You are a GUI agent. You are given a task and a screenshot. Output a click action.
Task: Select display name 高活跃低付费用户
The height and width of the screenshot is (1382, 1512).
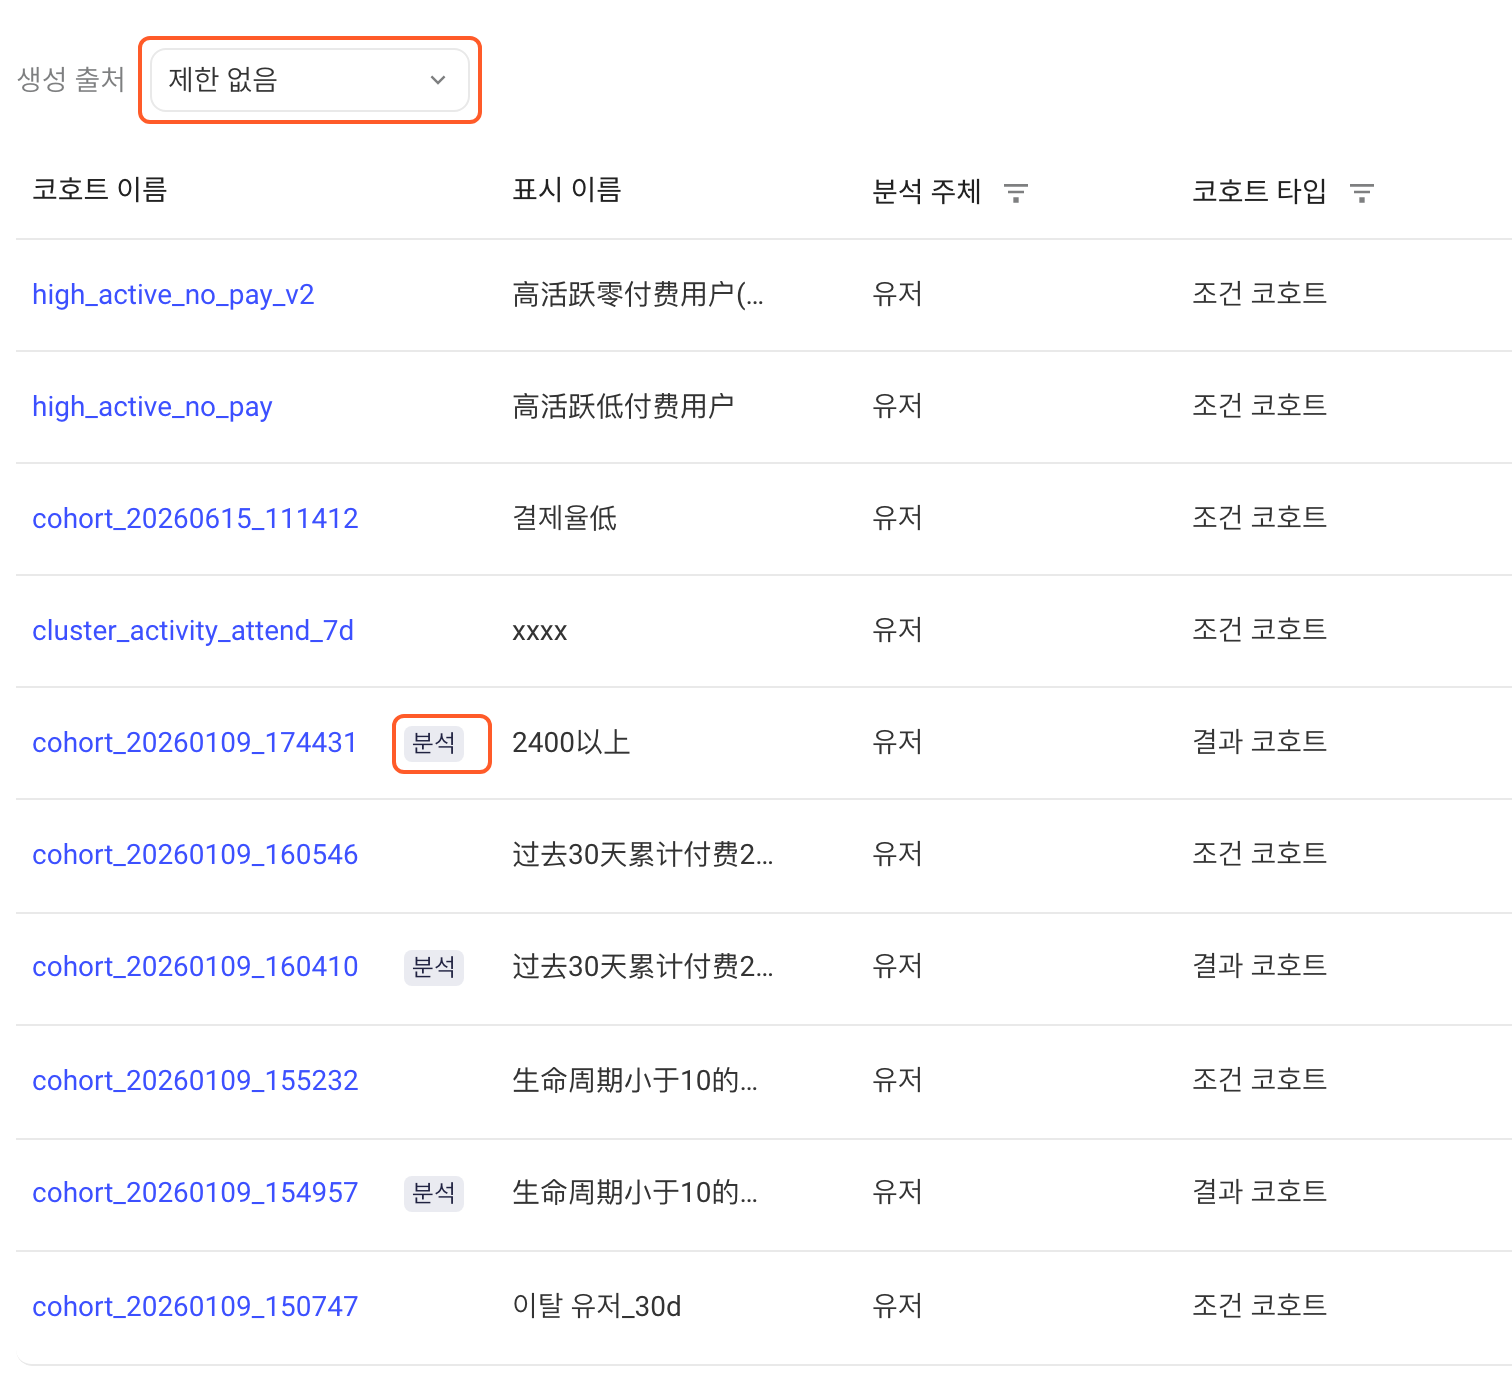point(623,407)
